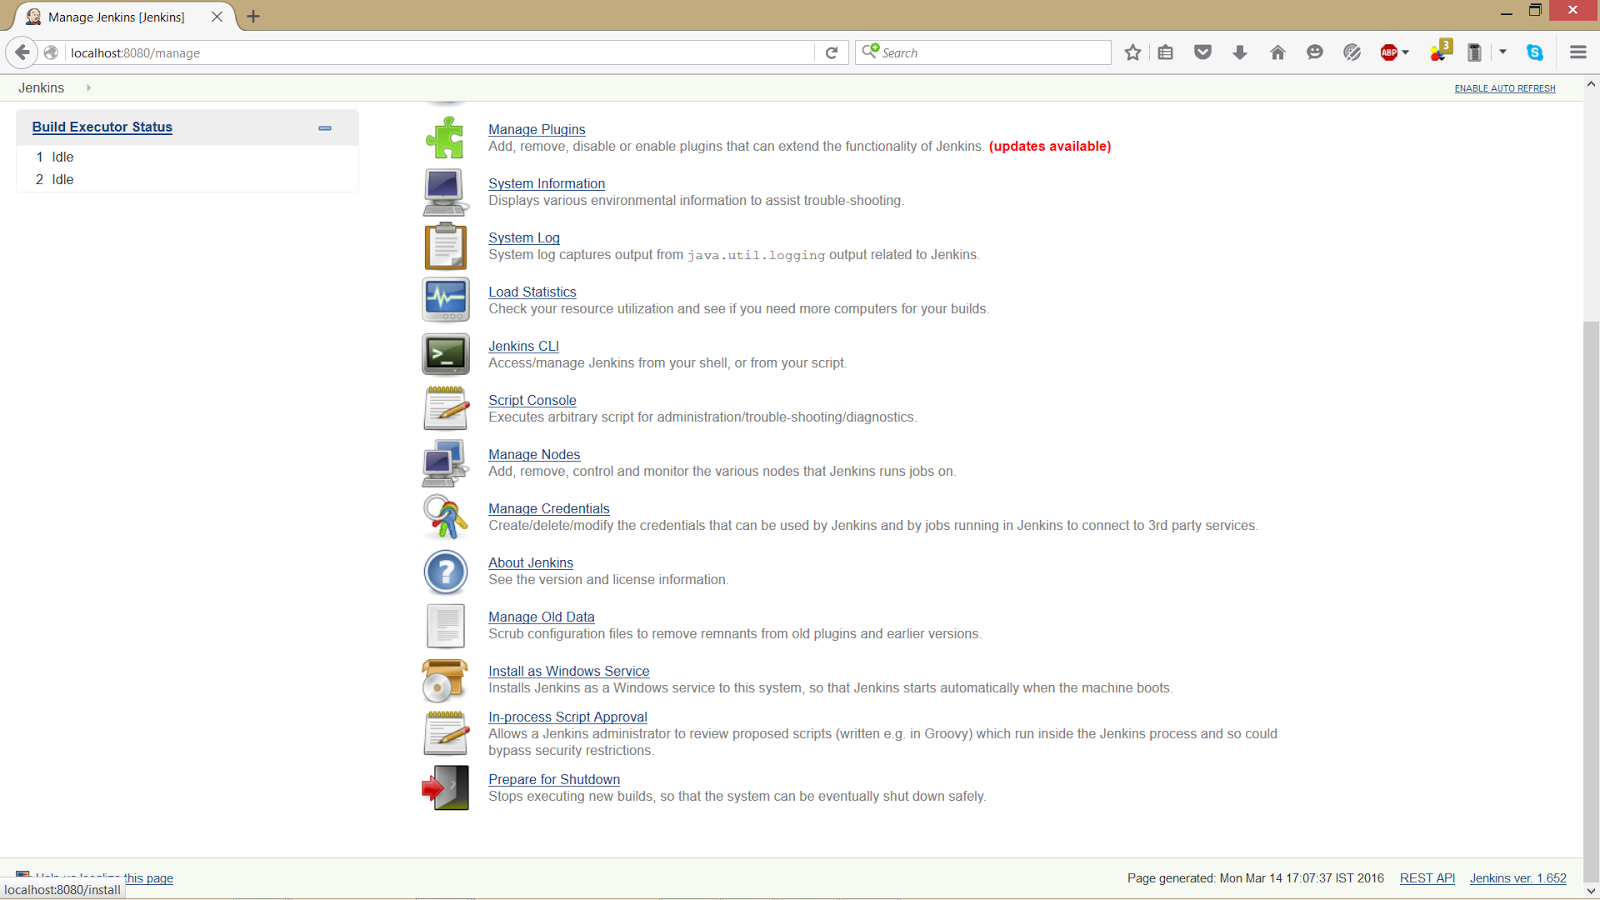Click the Jenkins ver. 1.652 link
The image size is (1600, 900).
tap(1518, 878)
